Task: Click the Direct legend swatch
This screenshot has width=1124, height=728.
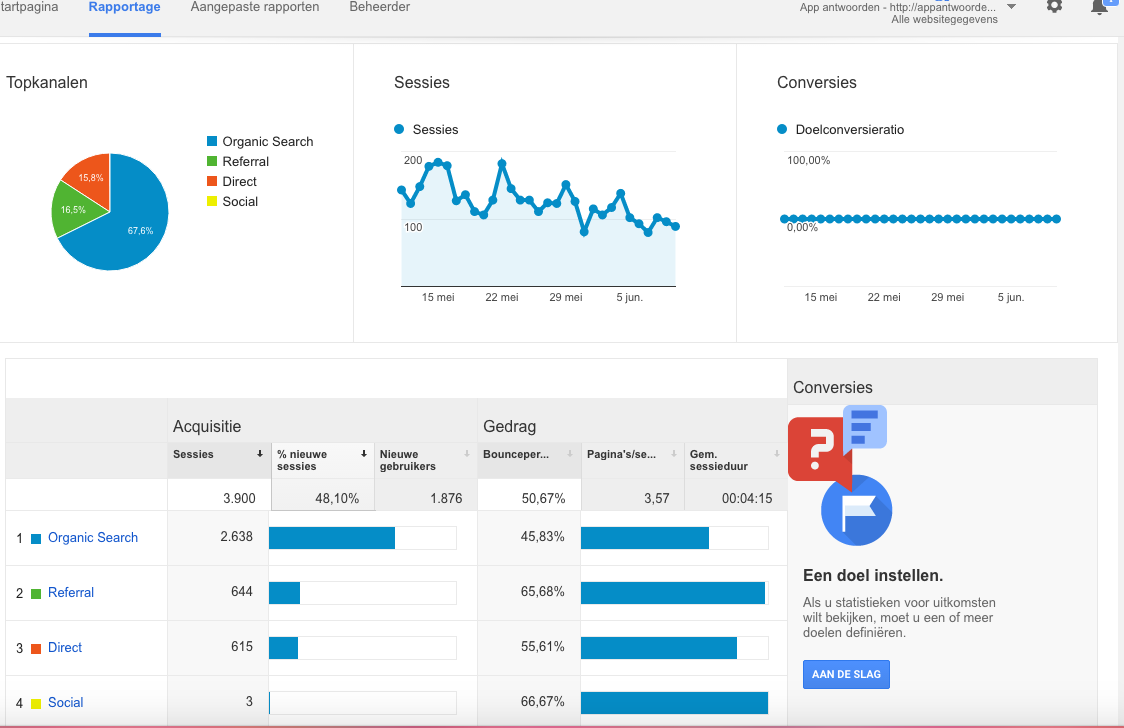Action: 212,181
